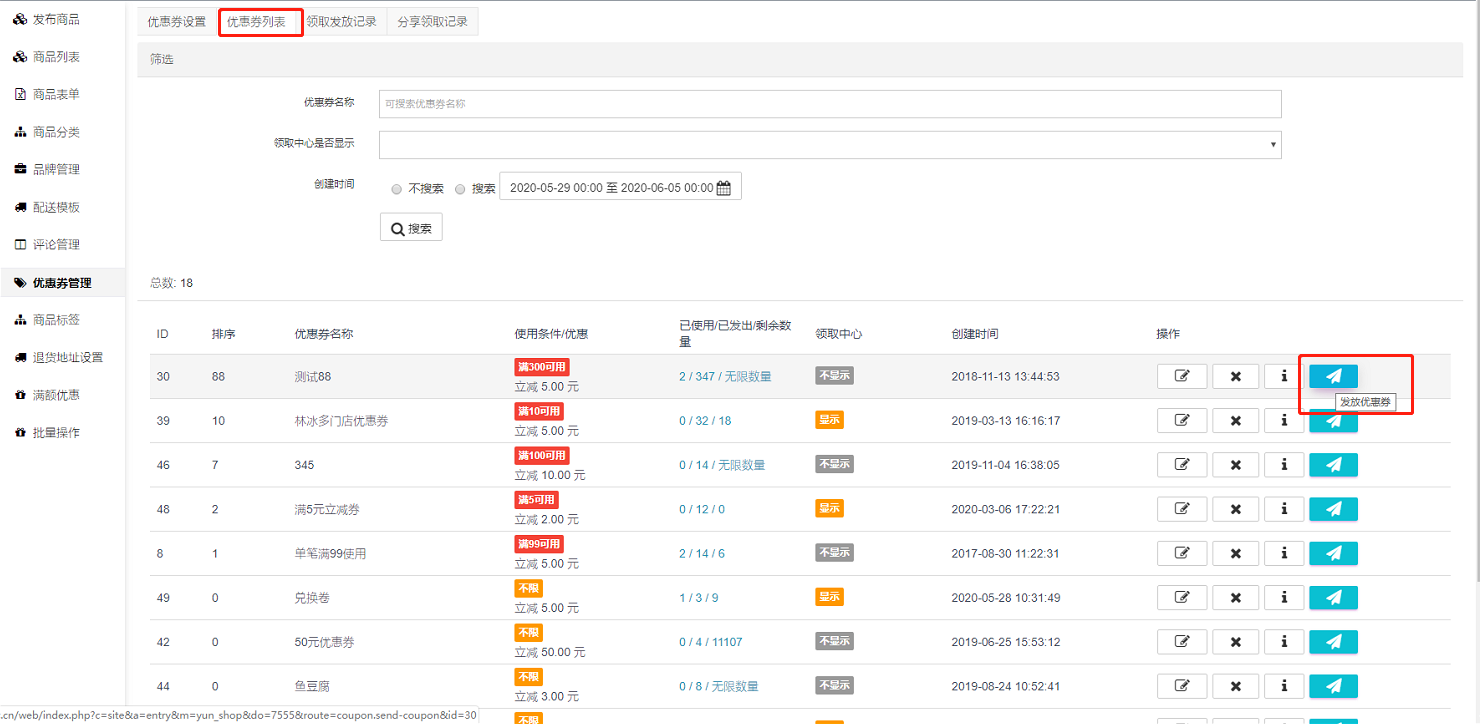Go to 满额优惠 in sidebar
The height and width of the screenshot is (724, 1480).
click(x=56, y=395)
